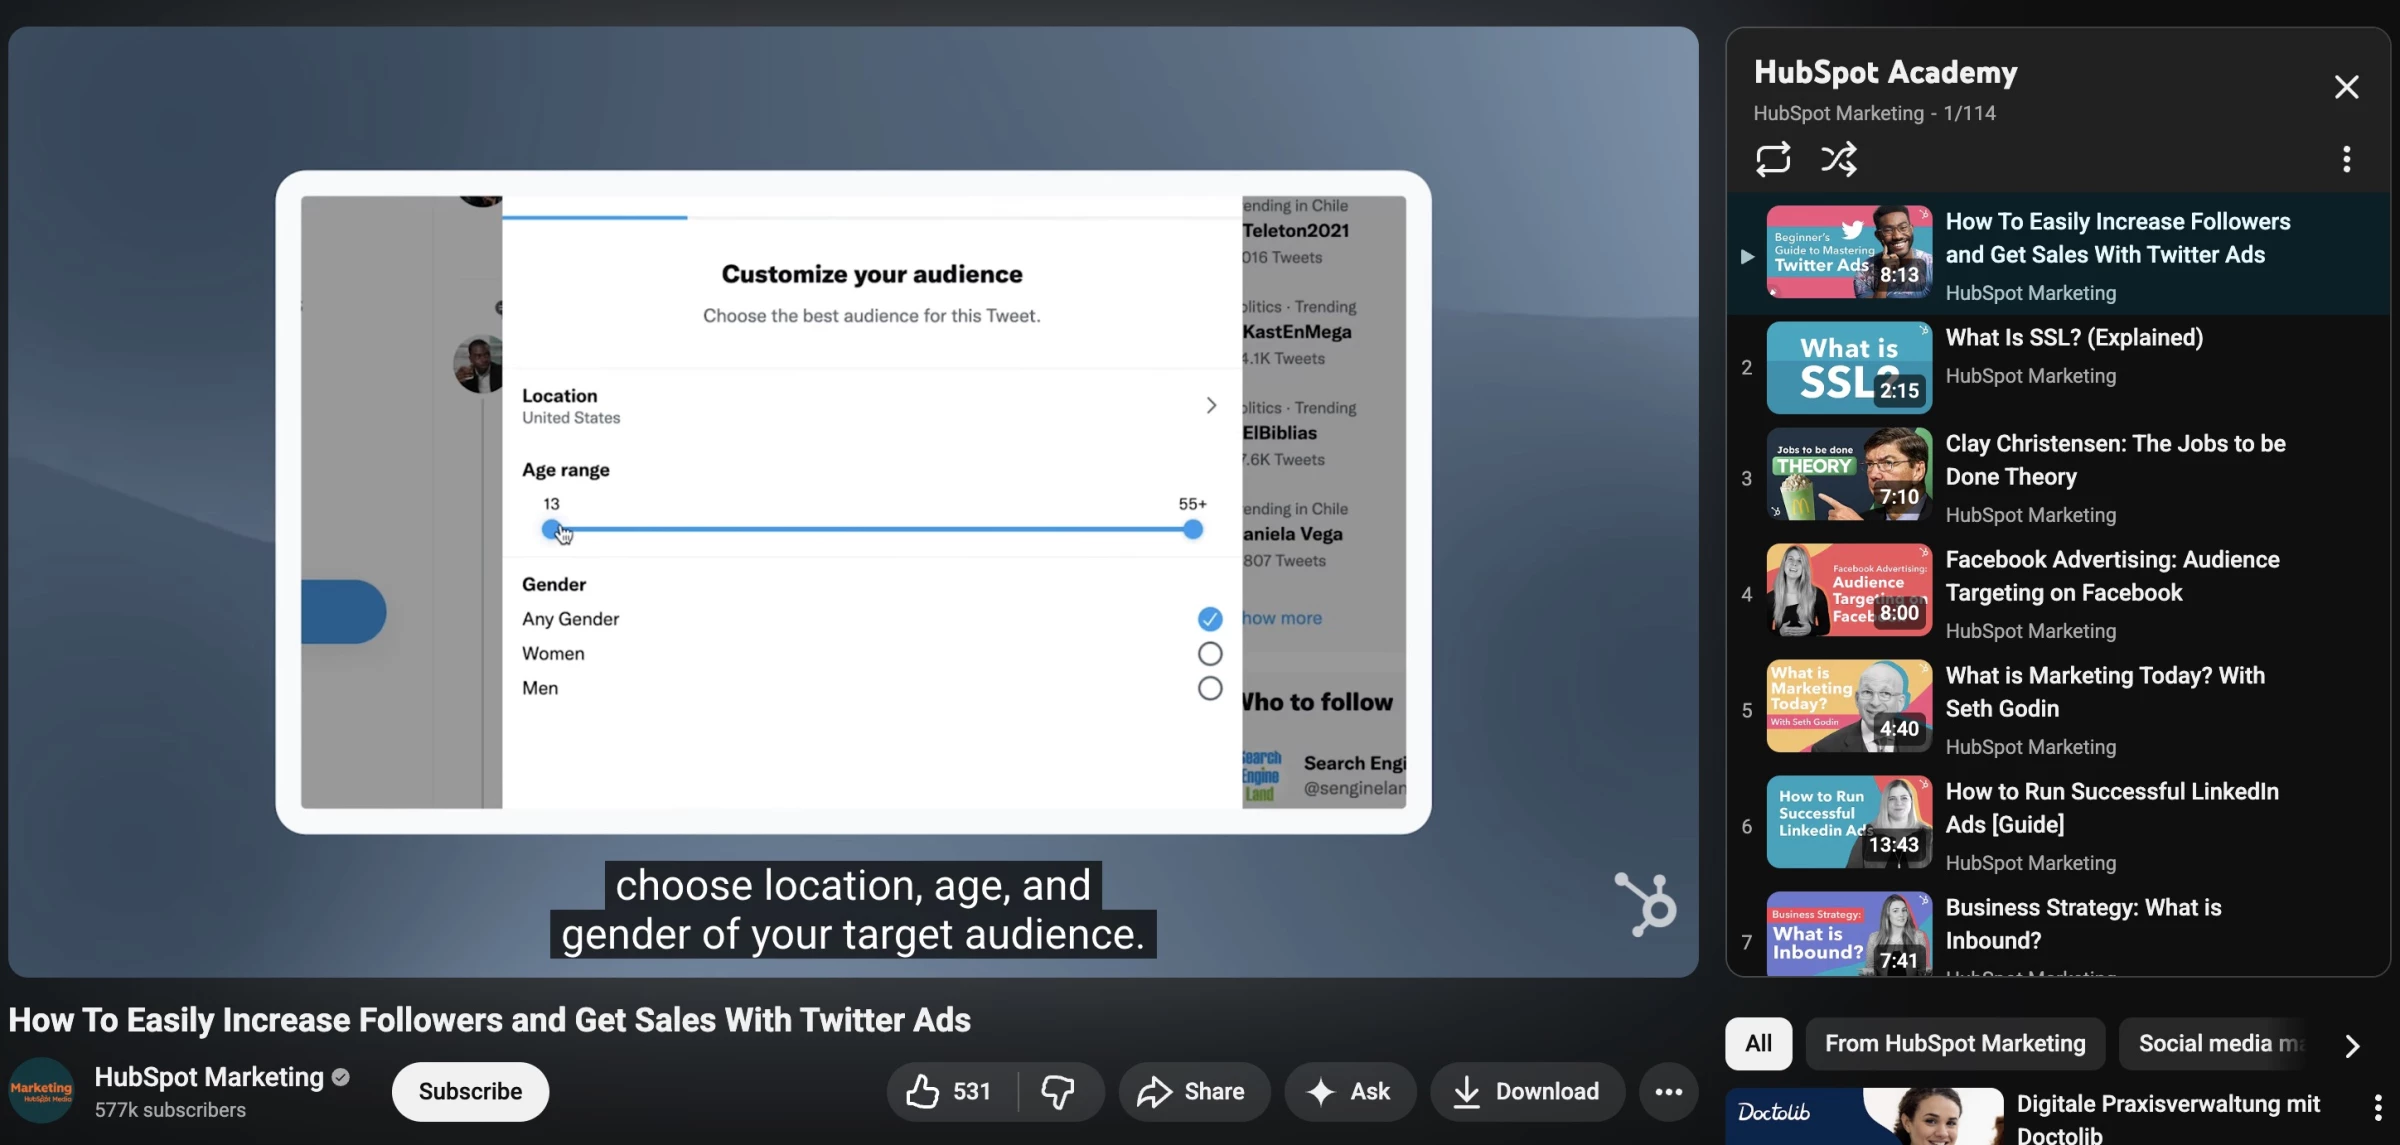Screen dimensions: 2400x1145
Task: Select the All filter chip
Action: [1758, 1043]
